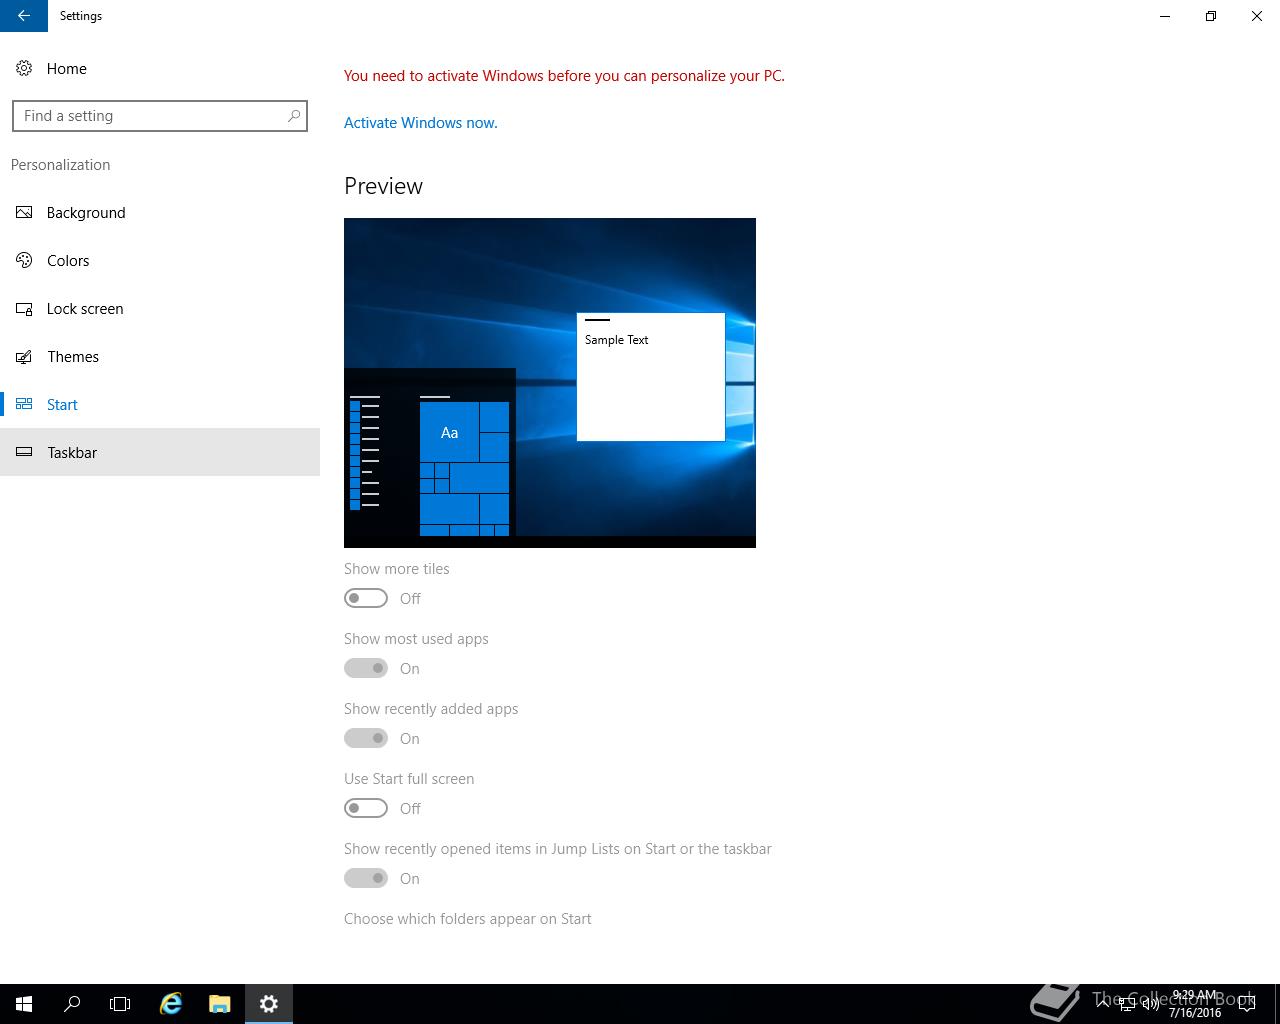The height and width of the screenshot is (1024, 1280).
Task: Click the search magnifier in Find a setting
Action: point(294,116)
